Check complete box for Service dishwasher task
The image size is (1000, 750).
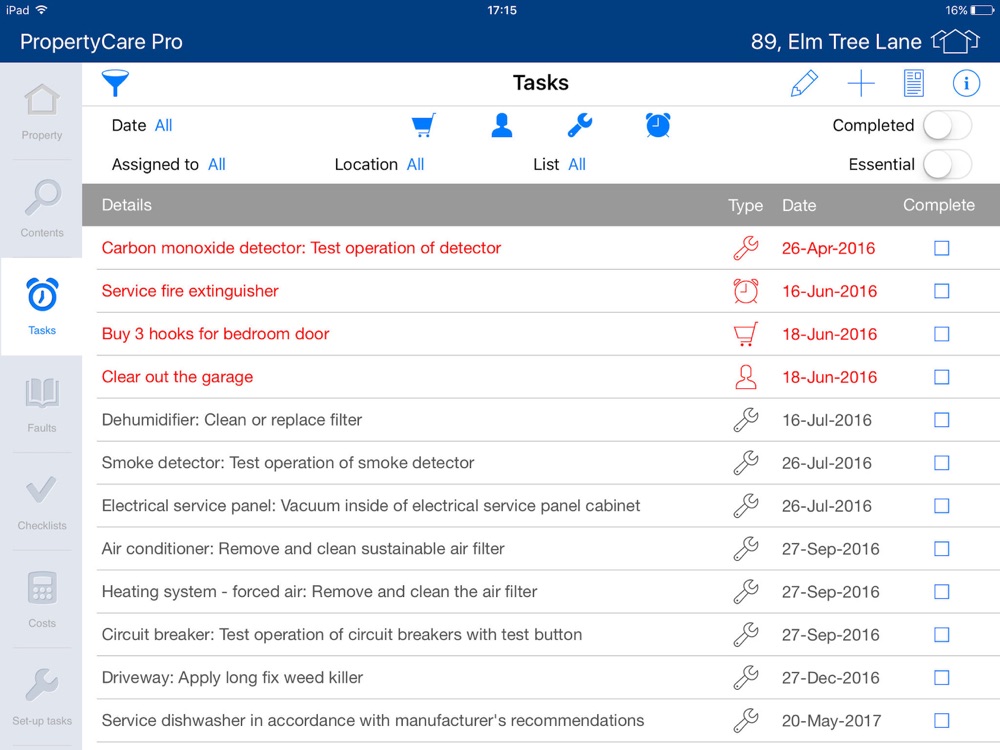click(941, 720)
